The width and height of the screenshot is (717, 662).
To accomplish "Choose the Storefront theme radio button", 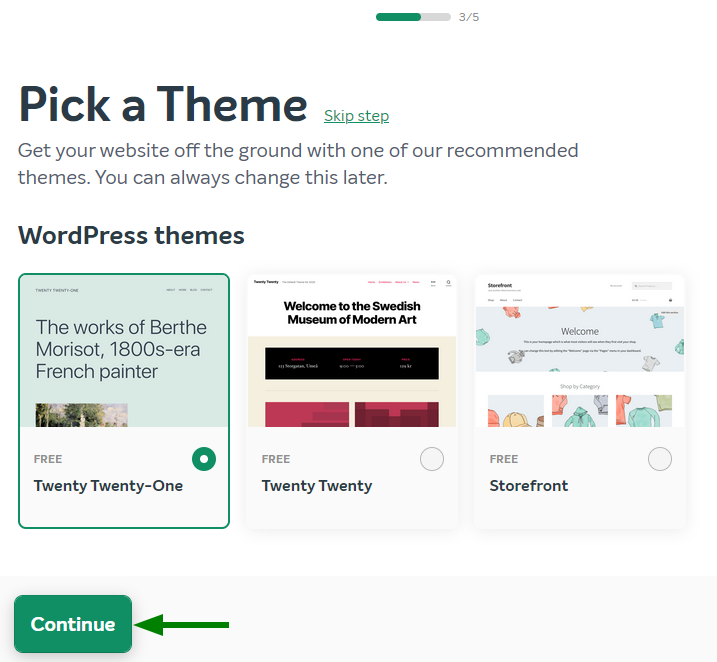I will 660,459.
